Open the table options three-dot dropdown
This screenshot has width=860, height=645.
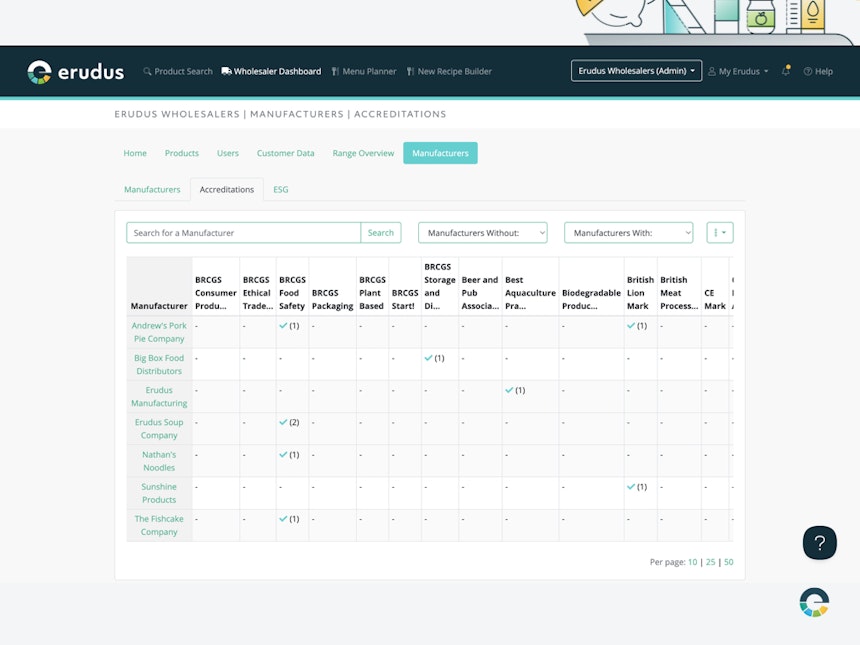click(x=720, y=233)
